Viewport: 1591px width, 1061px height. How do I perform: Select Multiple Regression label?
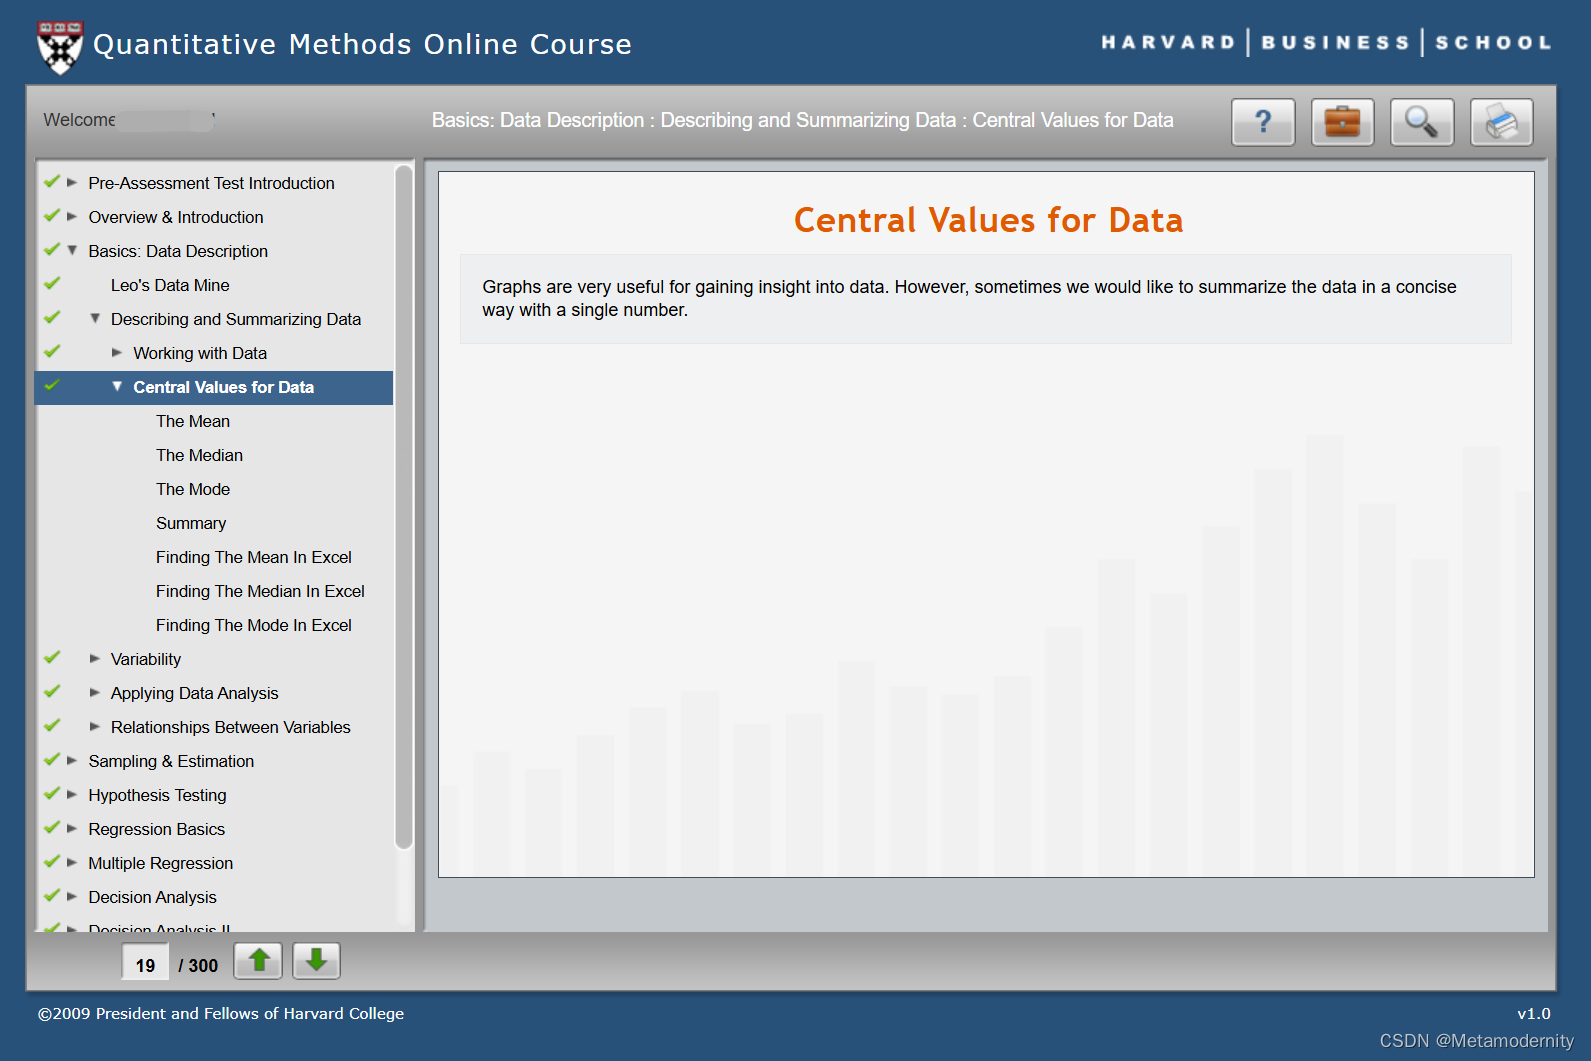tap(161, 863)
